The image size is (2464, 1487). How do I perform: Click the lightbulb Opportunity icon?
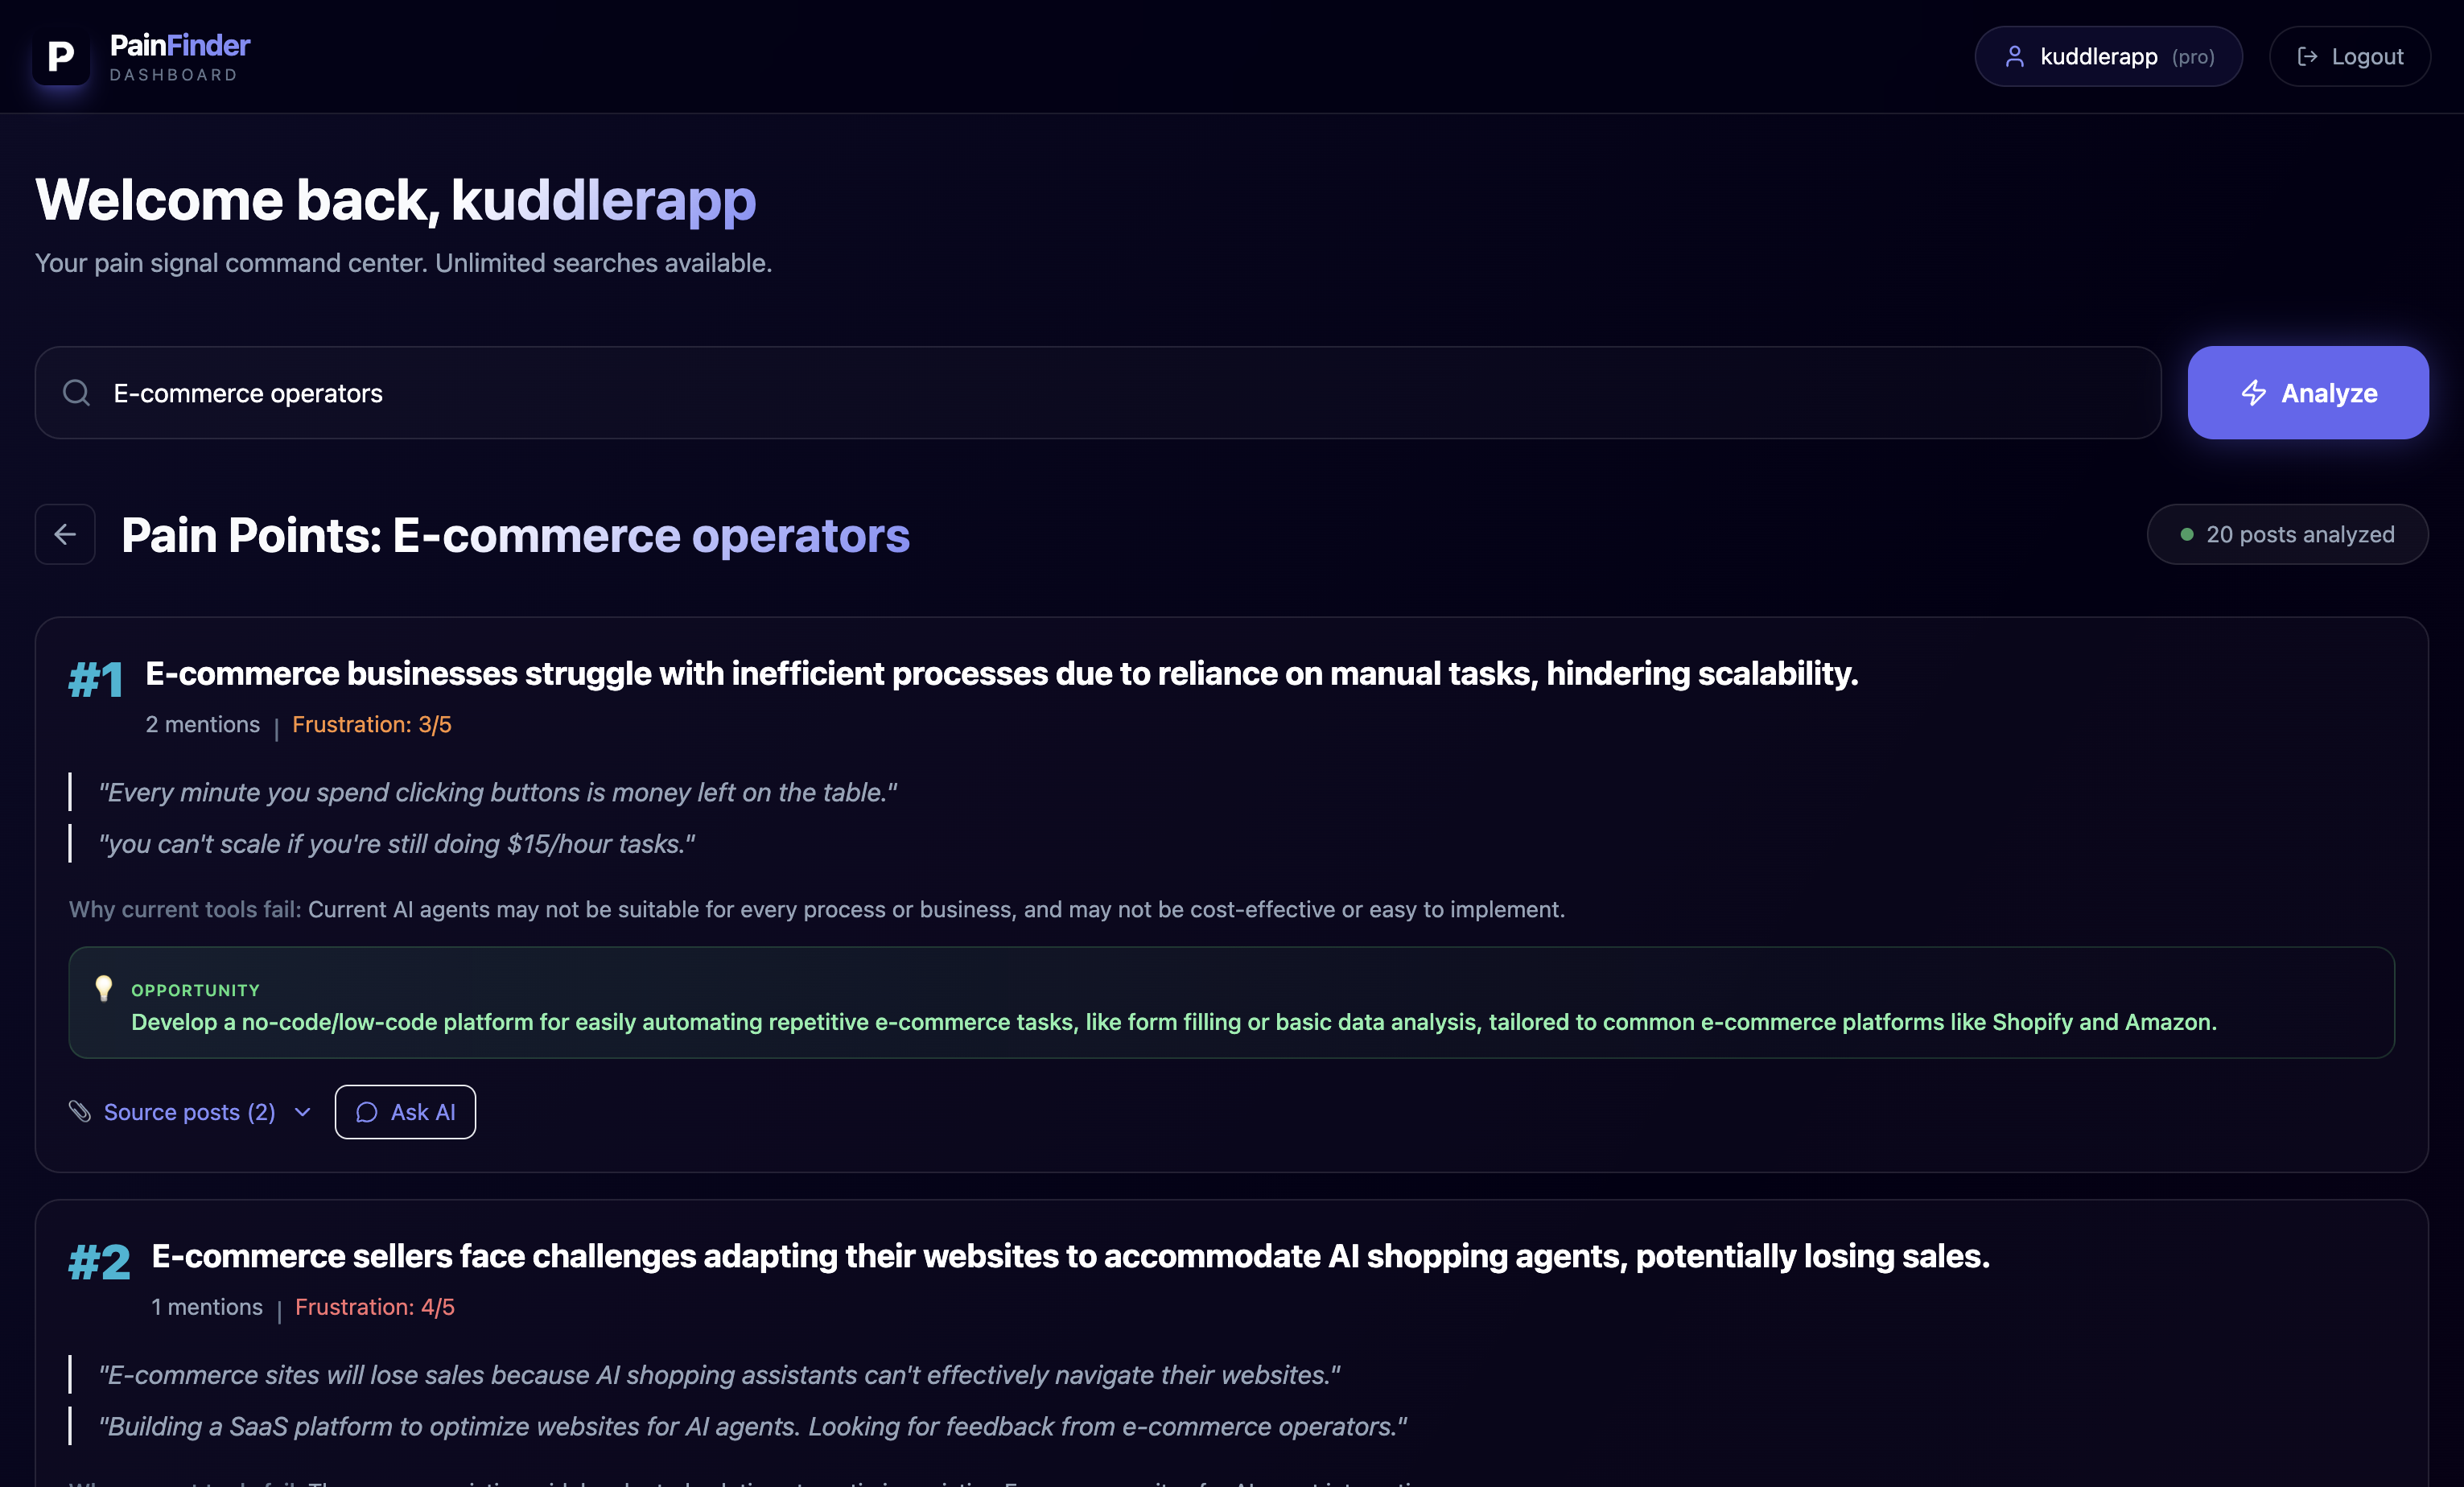click(x=103, y=988)
